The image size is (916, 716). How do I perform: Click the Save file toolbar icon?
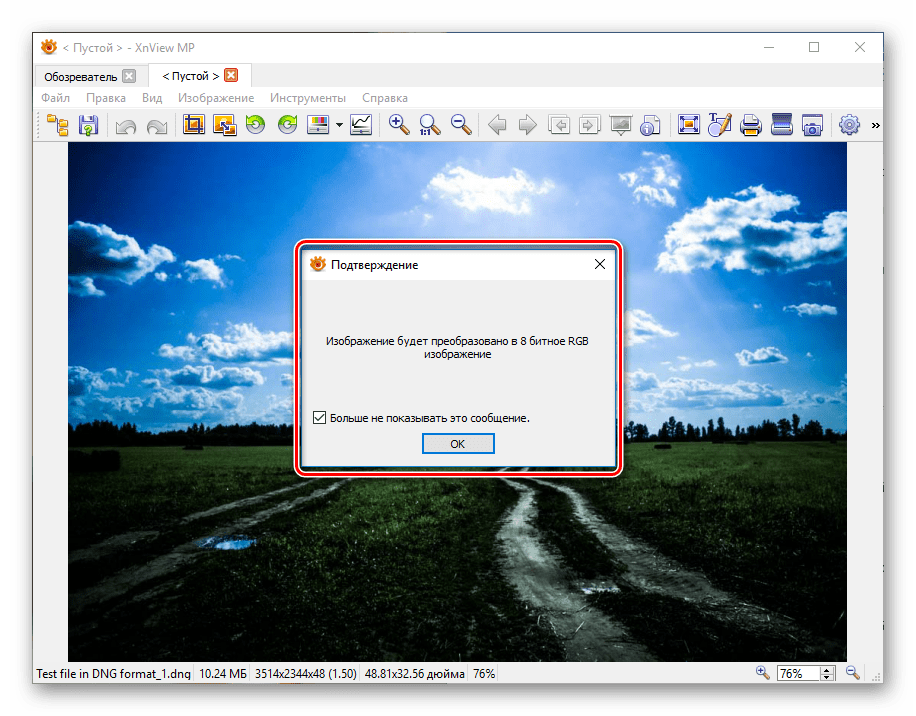click(x=88, y=125)
